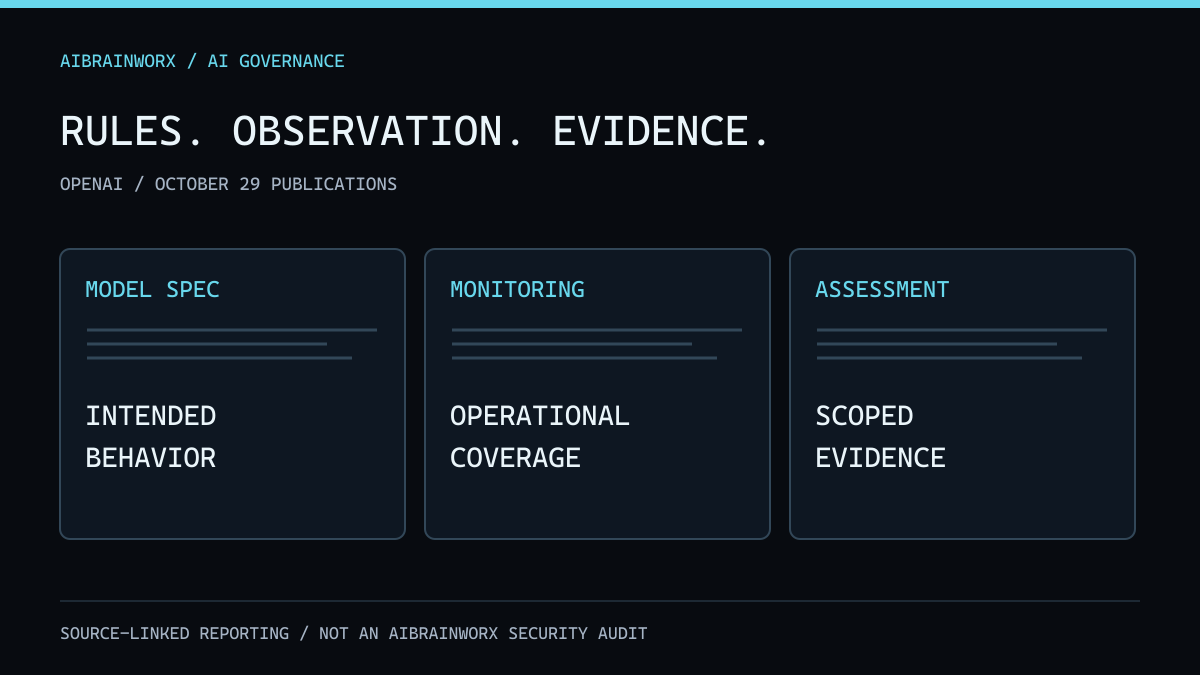
Task: Click the 'MONITORING' card heading
Action: 517,290
